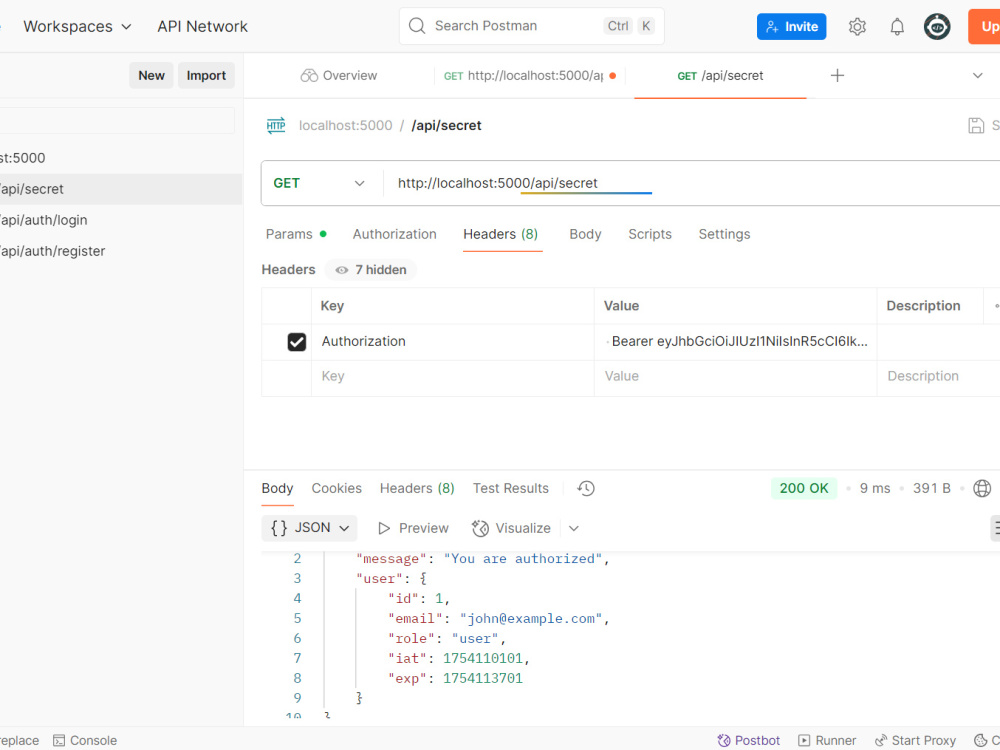
Task: Open the GET method dropdown
Action: pos(319,183)
